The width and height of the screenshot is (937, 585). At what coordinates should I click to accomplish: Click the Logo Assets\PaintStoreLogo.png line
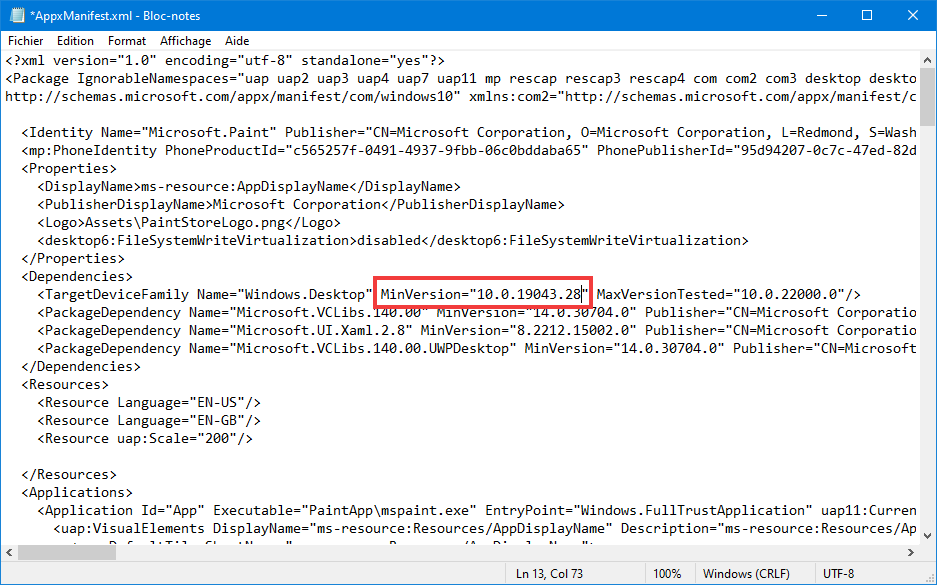[189, 222]
